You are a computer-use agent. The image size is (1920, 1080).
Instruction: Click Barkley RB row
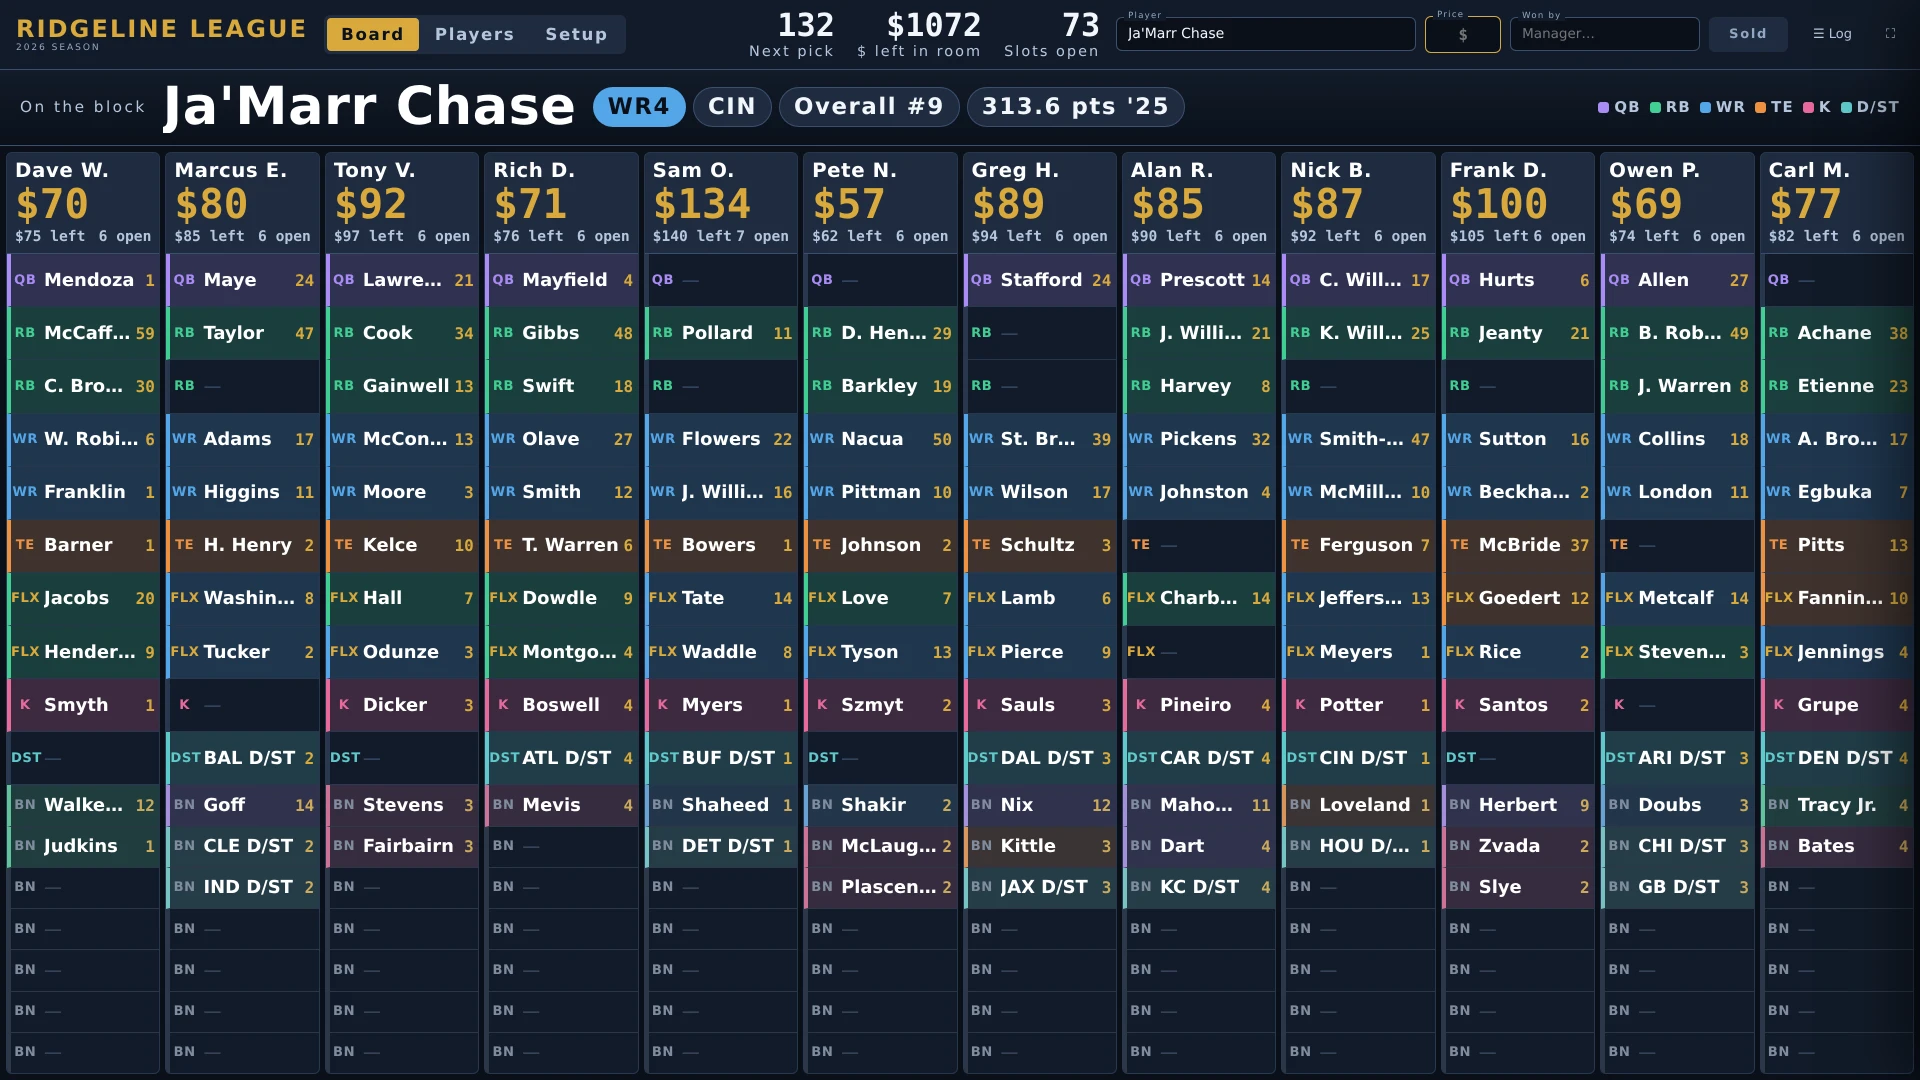coord(880,386)
